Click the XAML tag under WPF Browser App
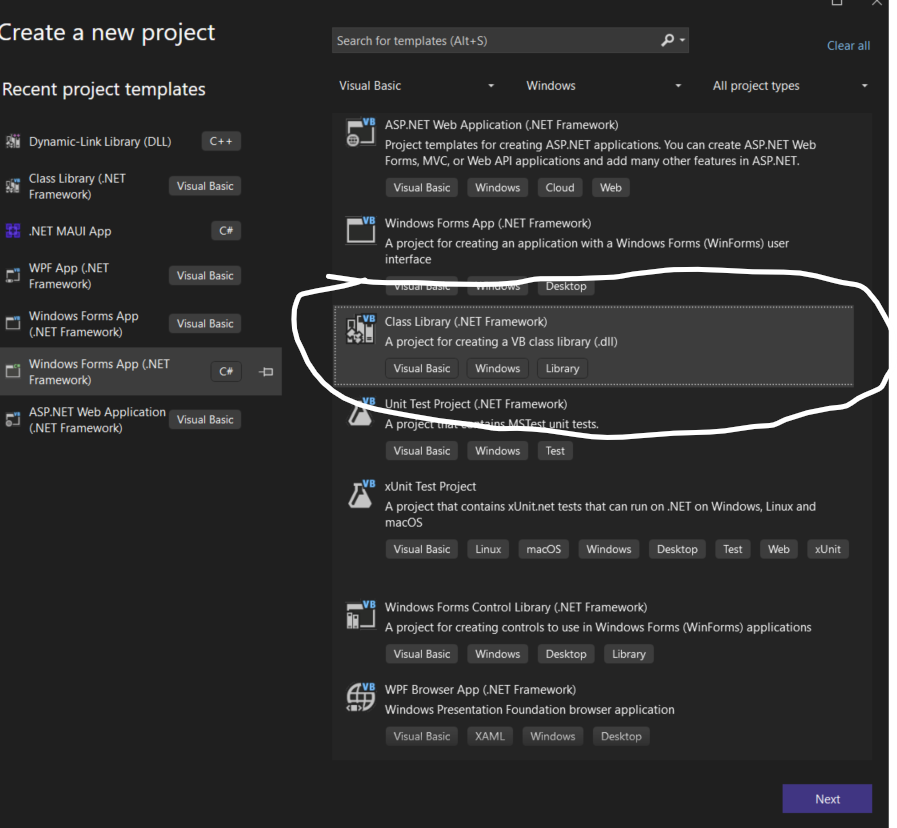897x828 pixels. 490,736
